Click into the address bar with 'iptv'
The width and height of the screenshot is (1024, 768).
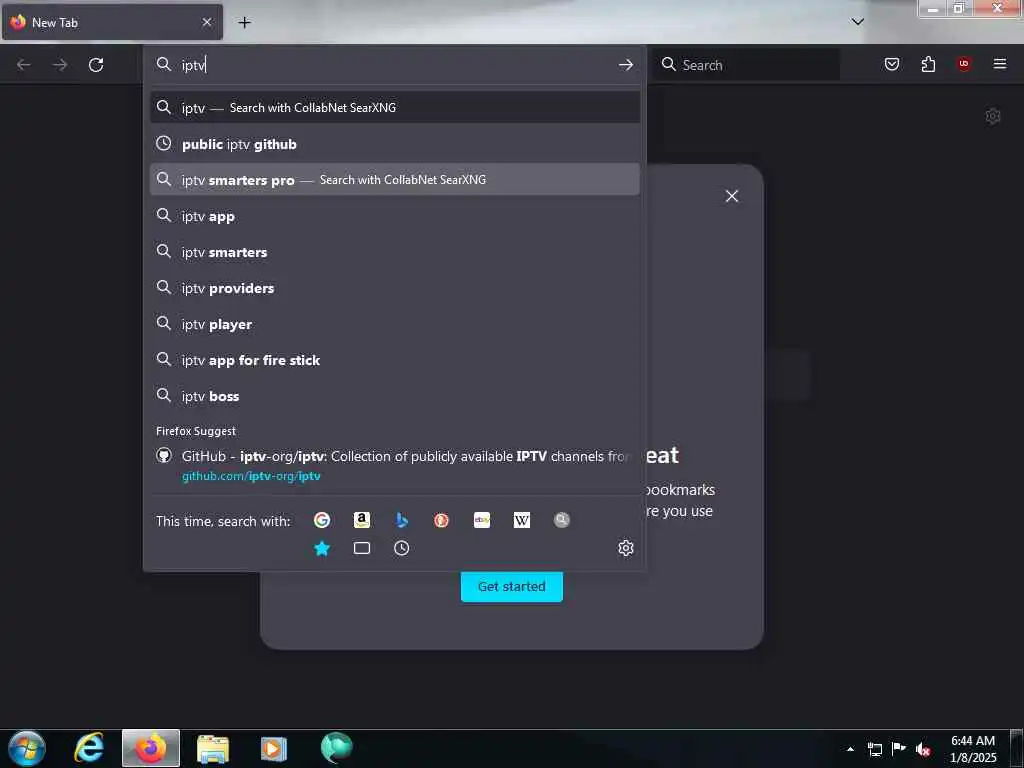(x=392, y=65)
